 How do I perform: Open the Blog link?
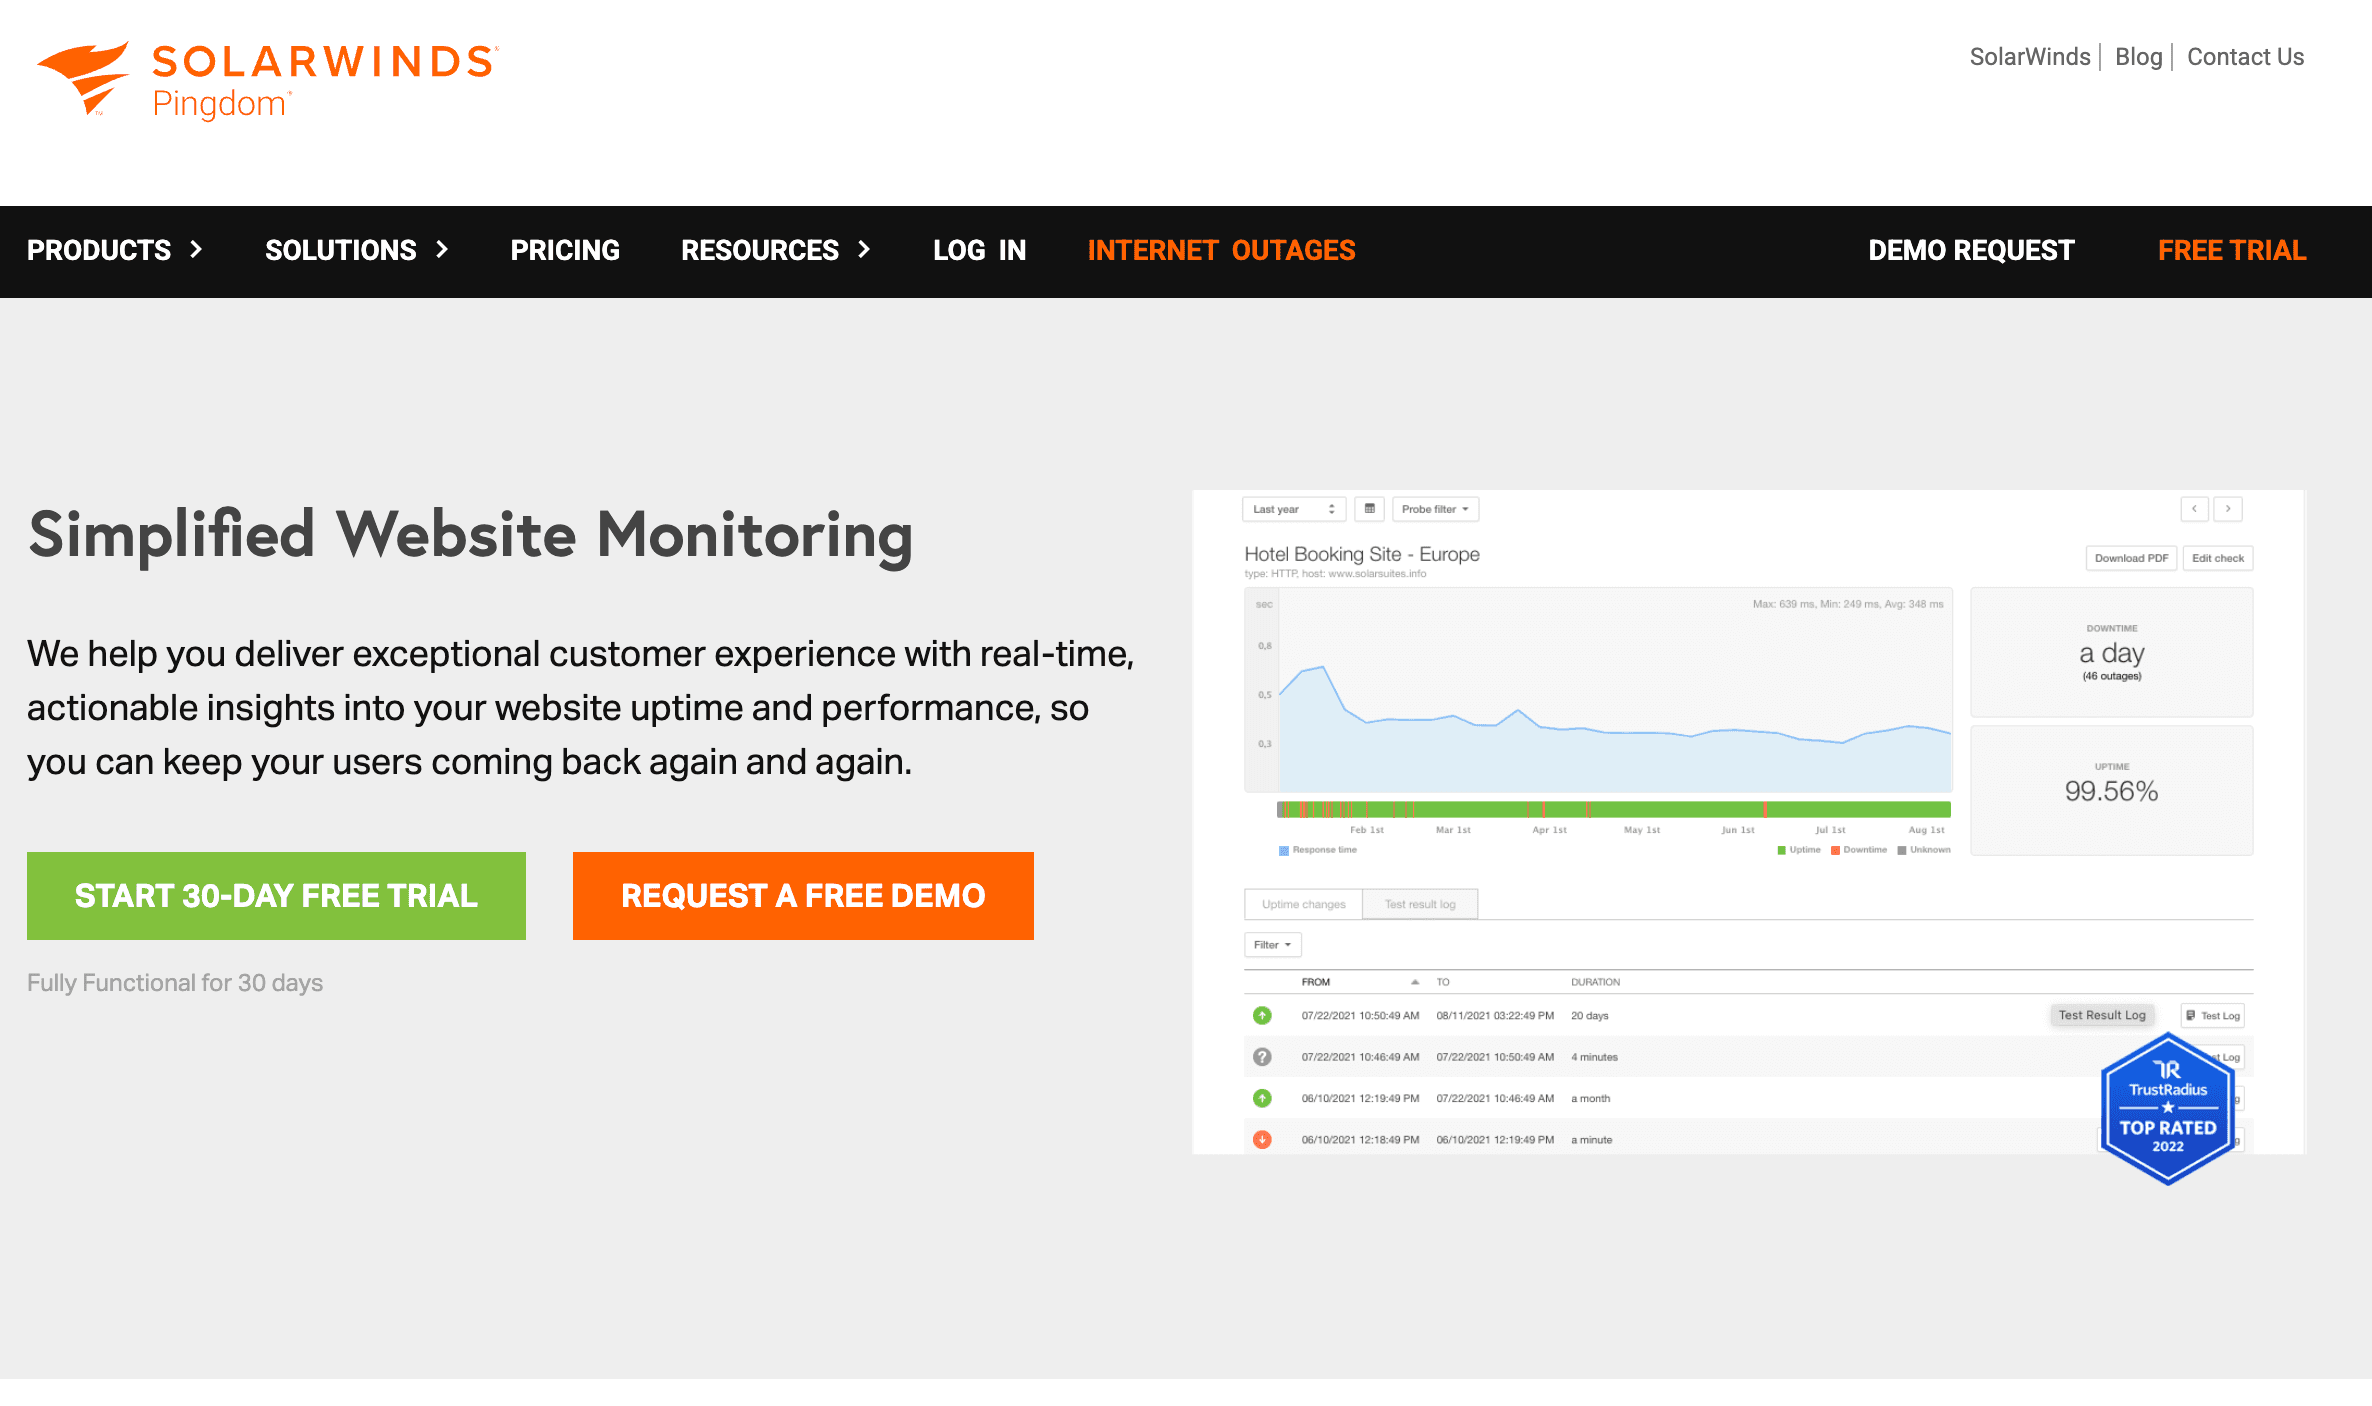coord(2138,57)
